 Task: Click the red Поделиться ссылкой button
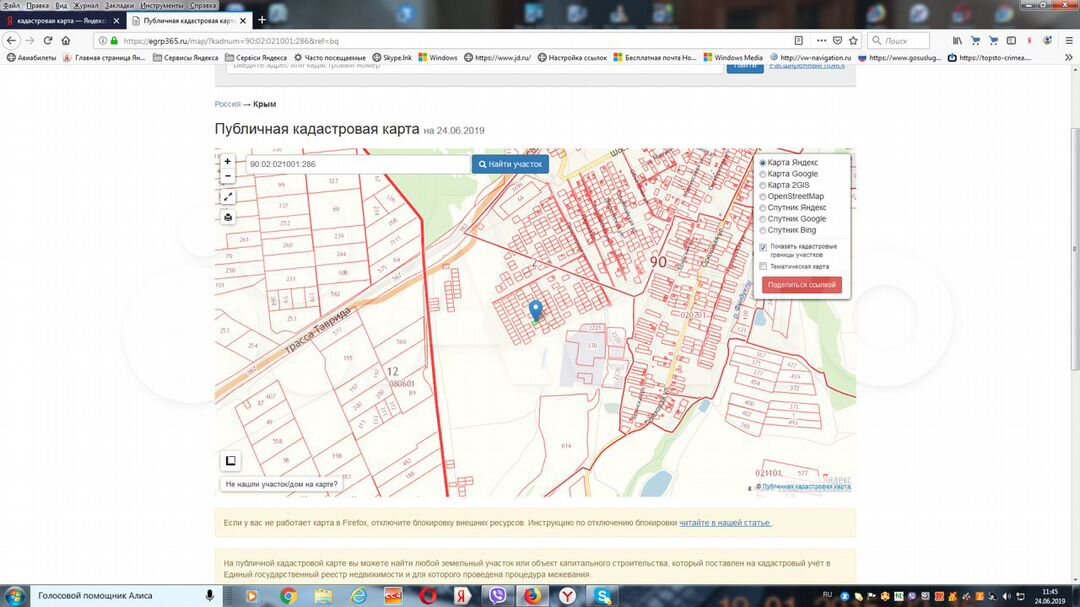[801, 285]
